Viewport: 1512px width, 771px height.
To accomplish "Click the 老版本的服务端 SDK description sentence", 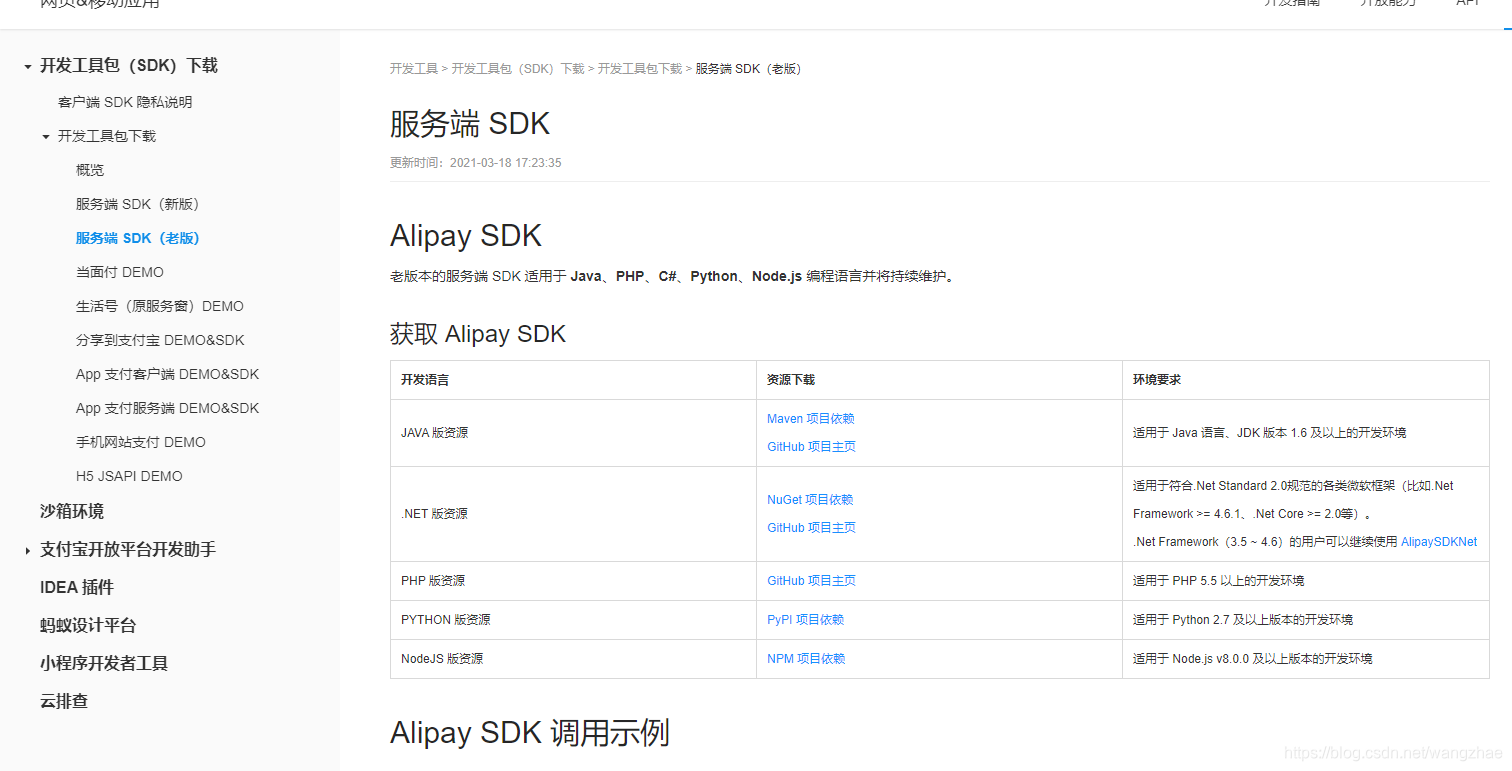I will point(673,277).
